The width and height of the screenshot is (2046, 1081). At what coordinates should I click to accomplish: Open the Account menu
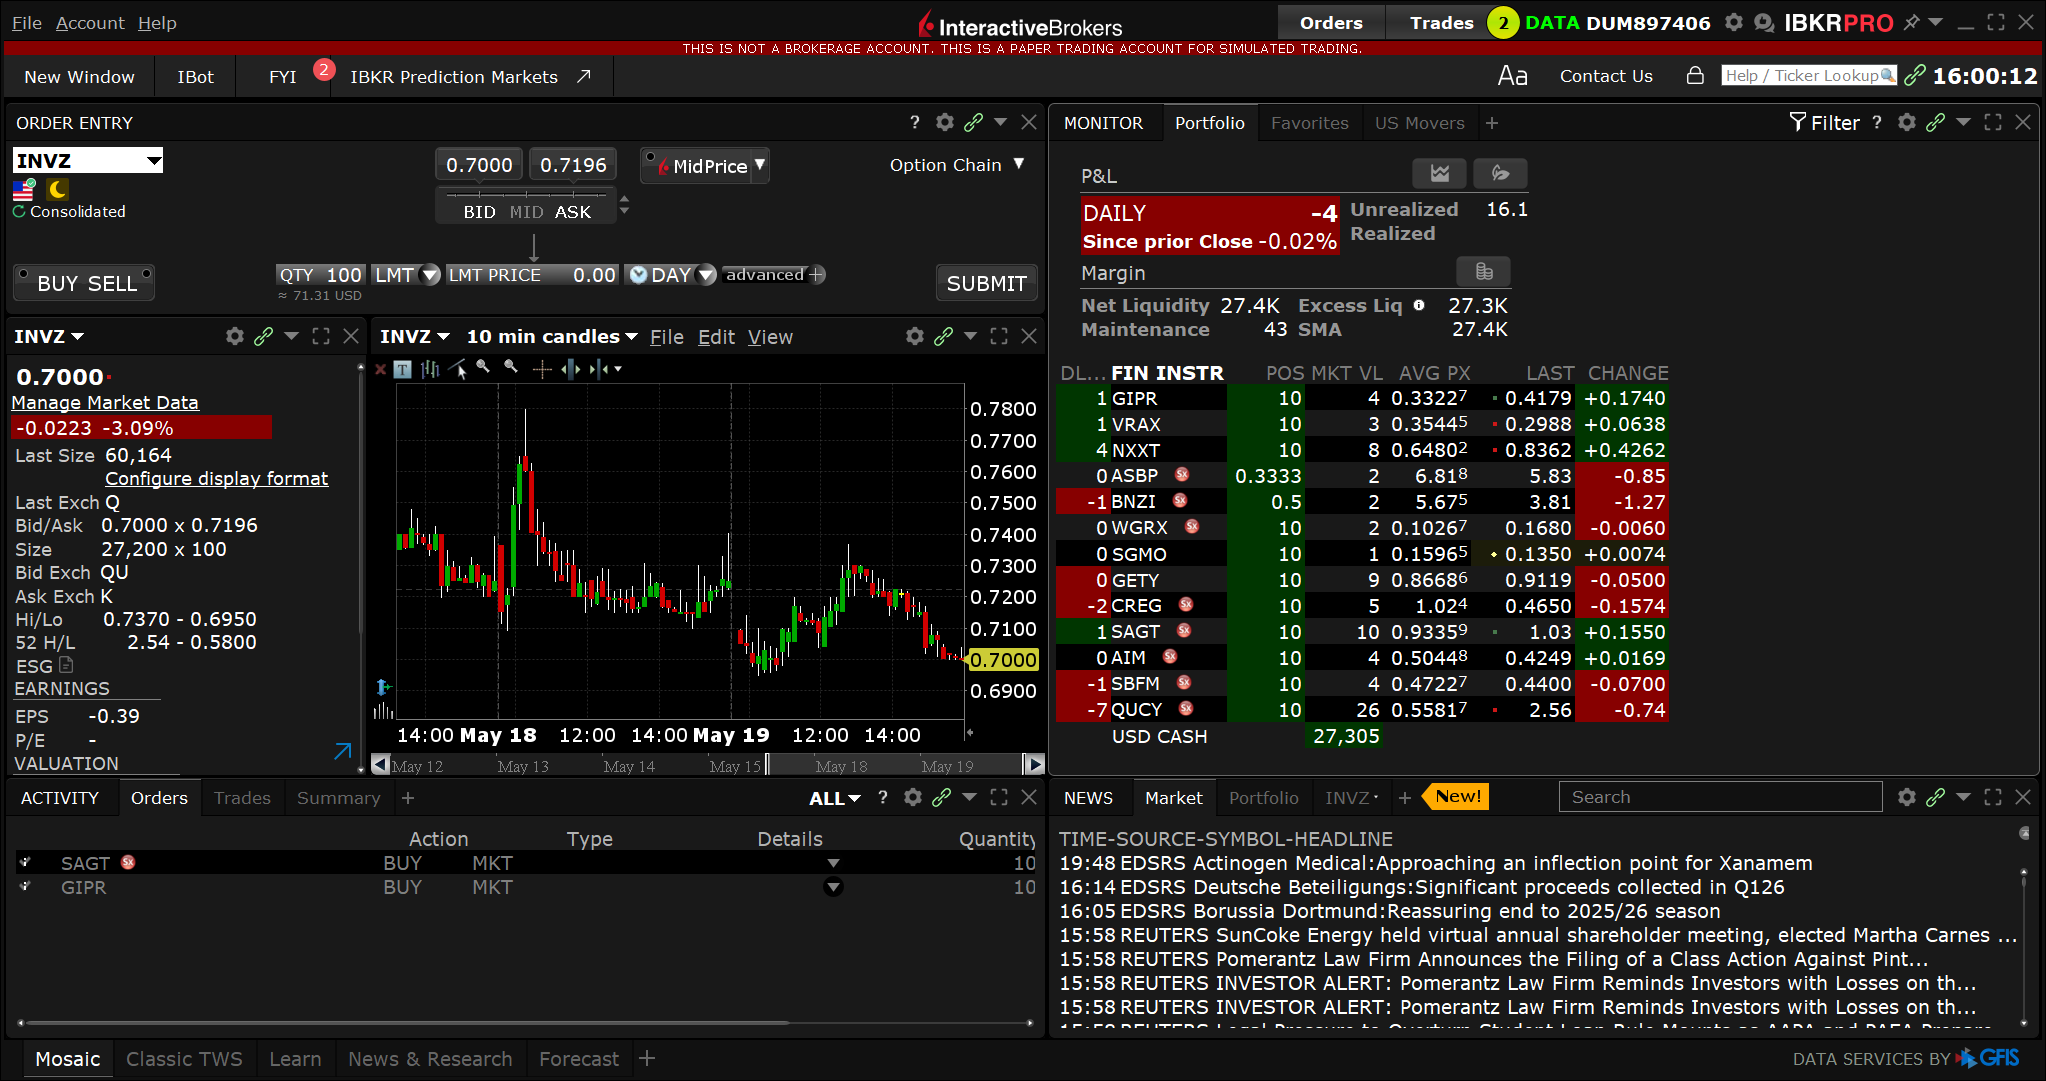click(x=90, y=22)
